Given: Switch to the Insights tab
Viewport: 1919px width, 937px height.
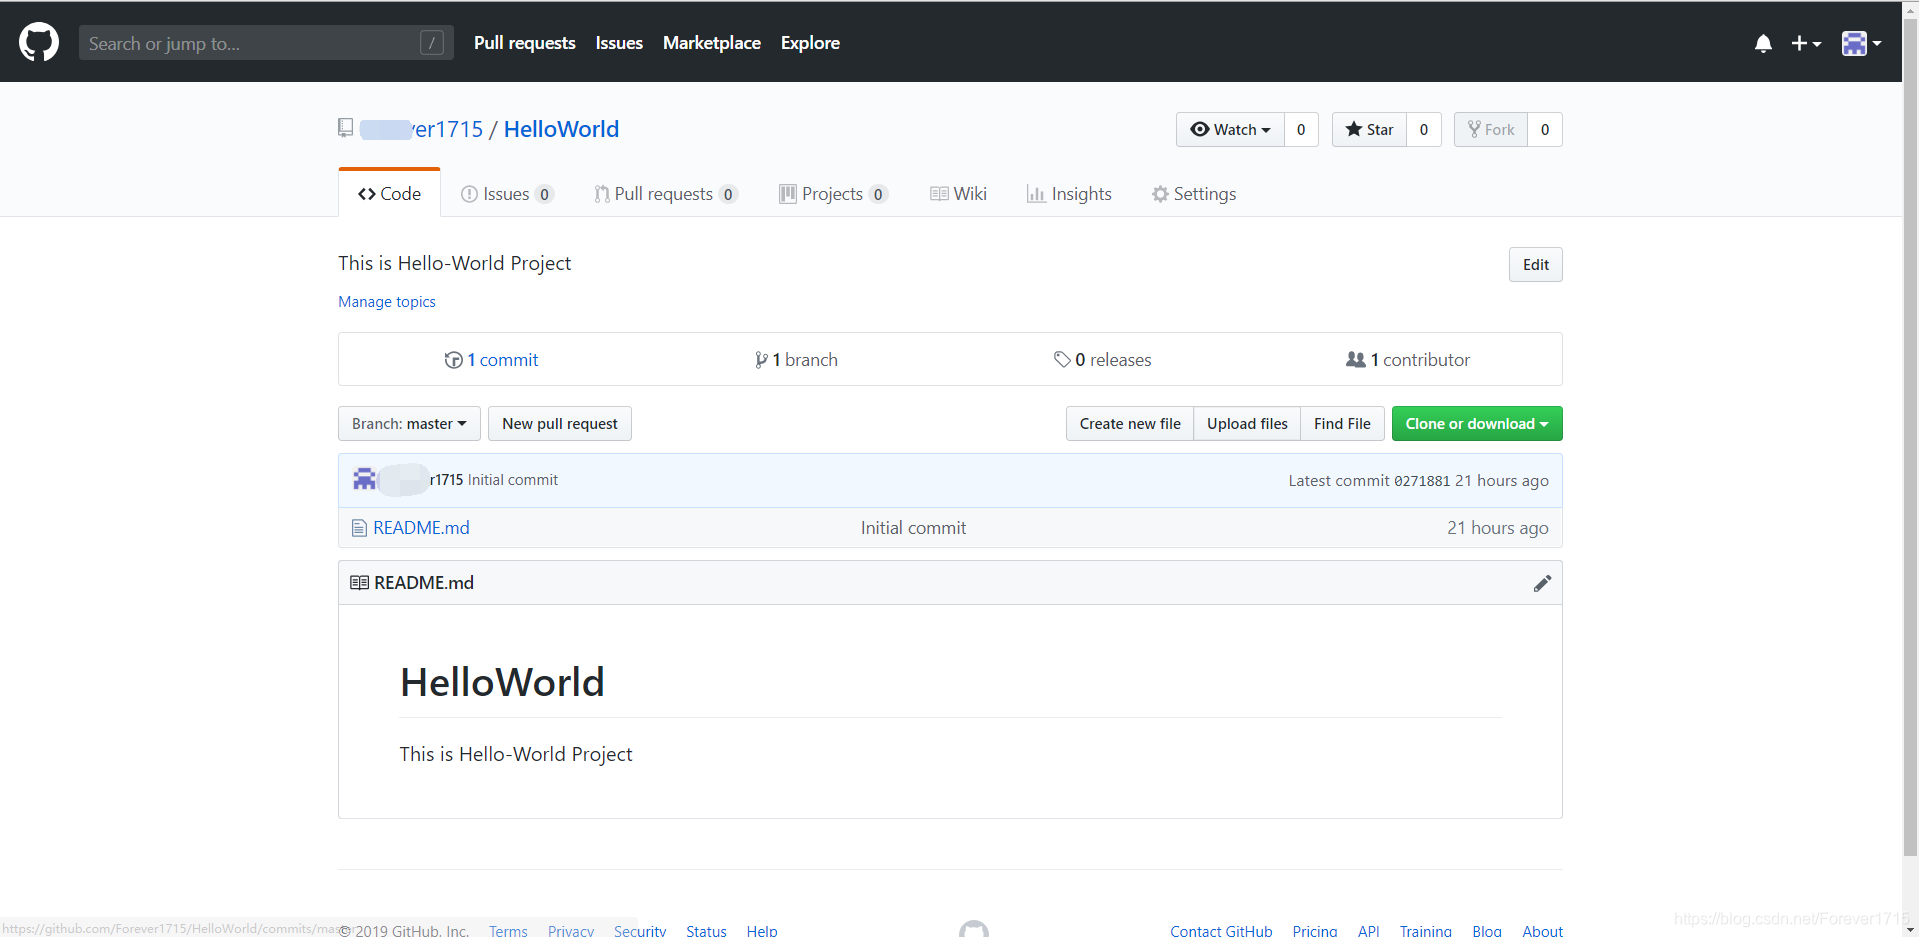Looking at the screenshot, I should pos(1069,194).
